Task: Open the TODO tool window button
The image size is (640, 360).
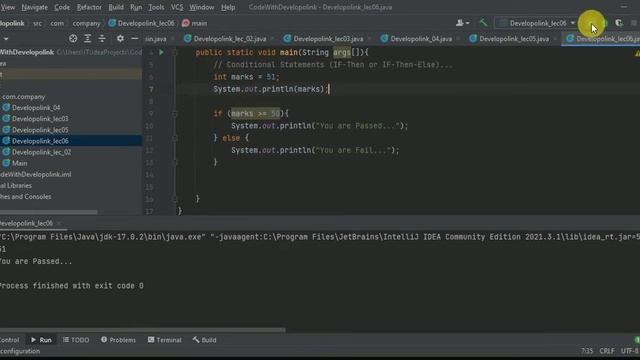Action: click(x=76, y=340)
